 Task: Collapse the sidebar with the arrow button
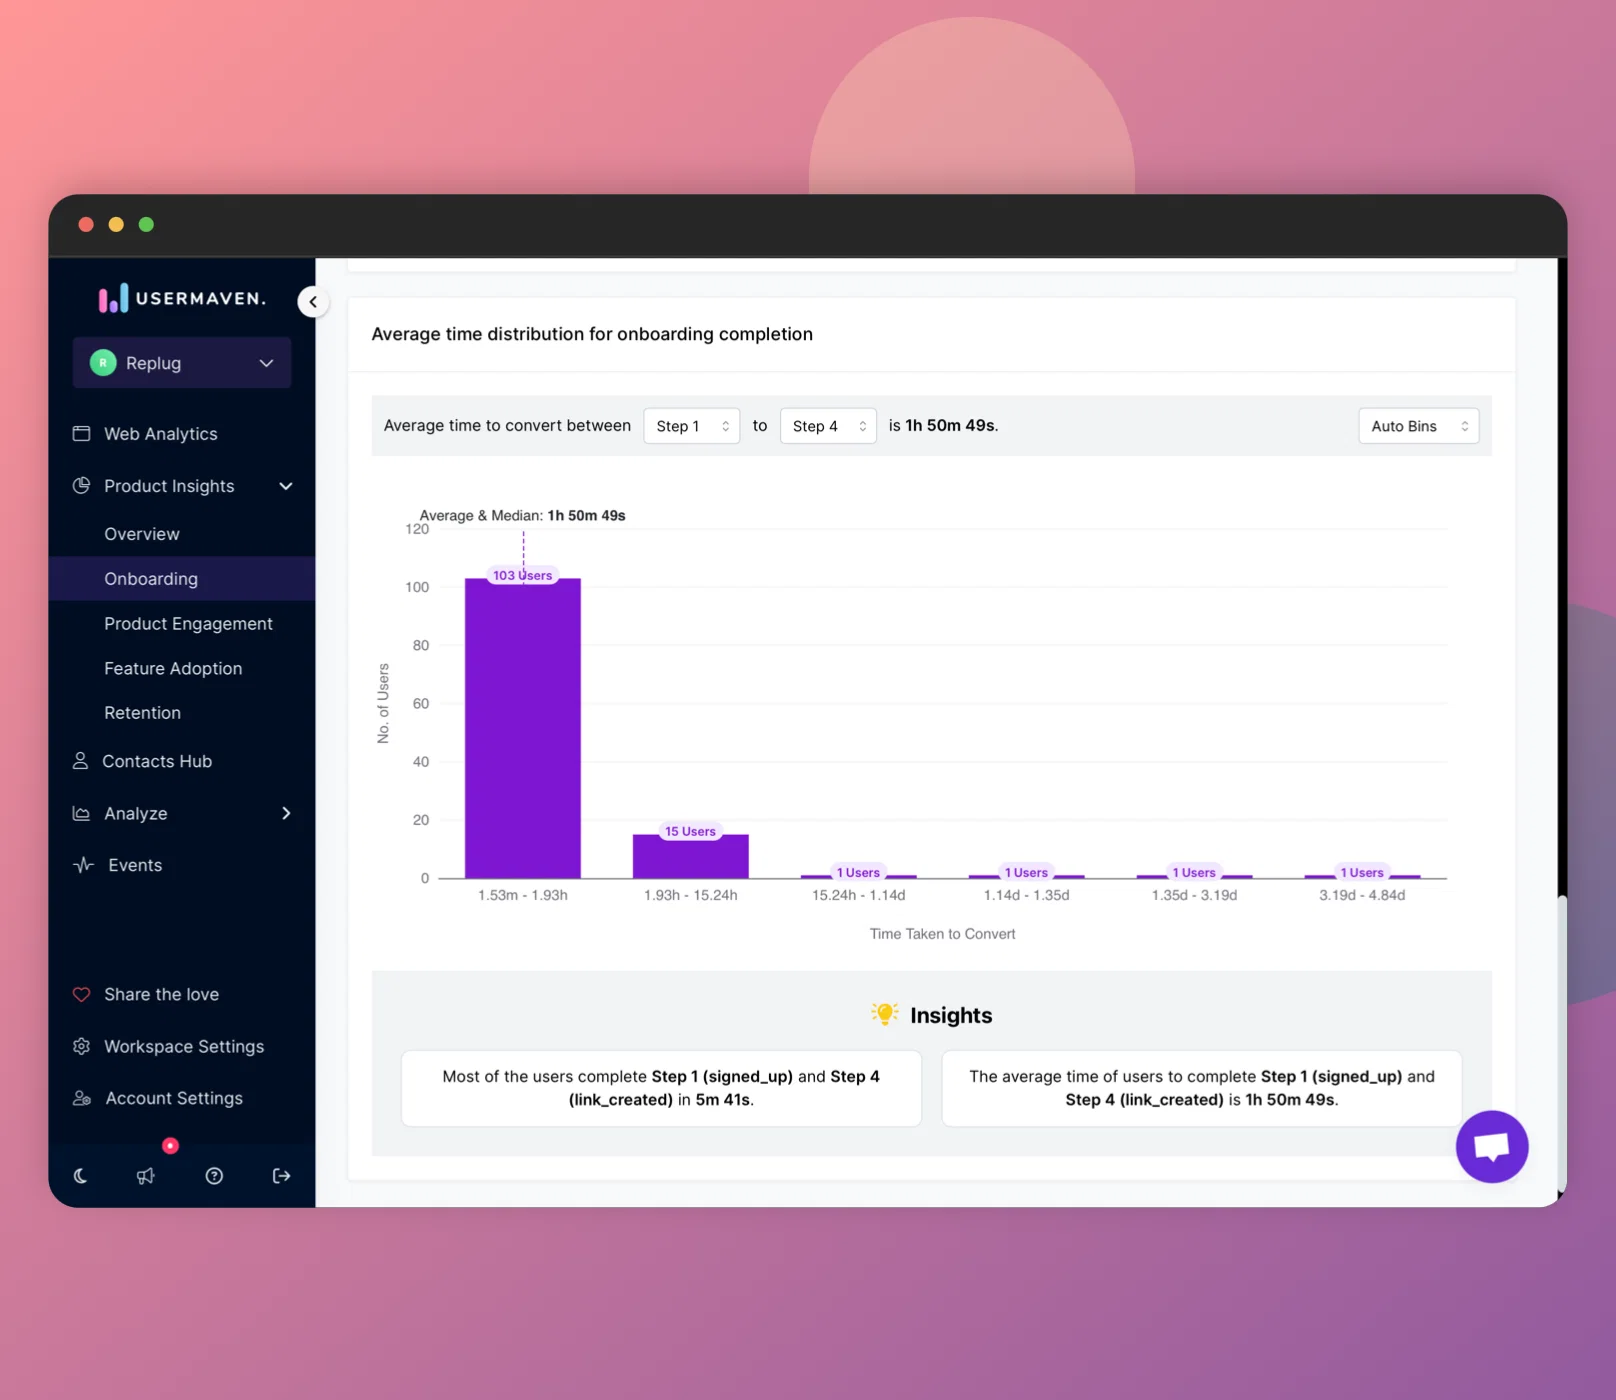[x=313, y=301]
